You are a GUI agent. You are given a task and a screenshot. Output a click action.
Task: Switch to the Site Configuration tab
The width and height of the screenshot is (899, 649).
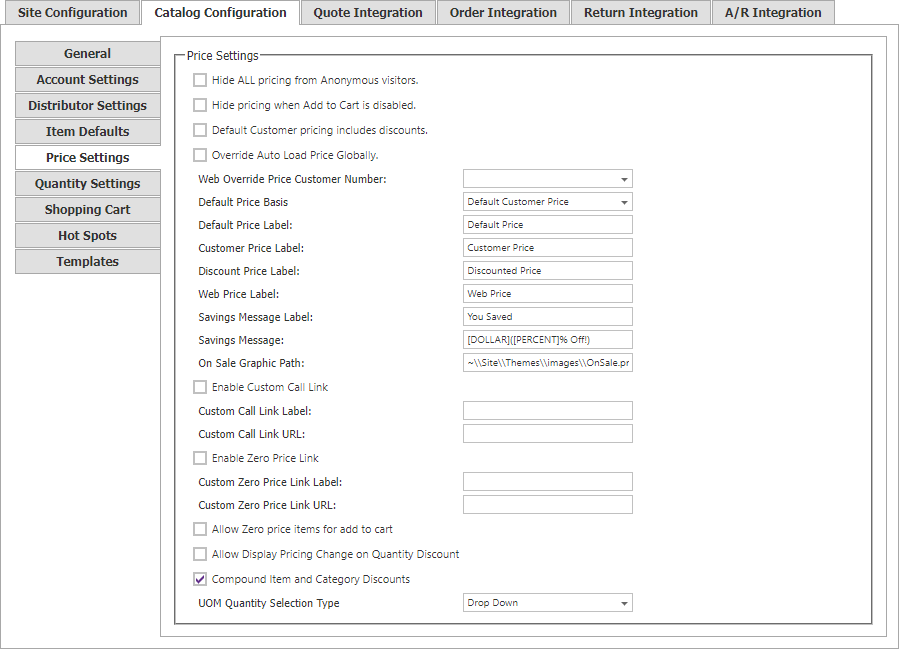[73, 13]
